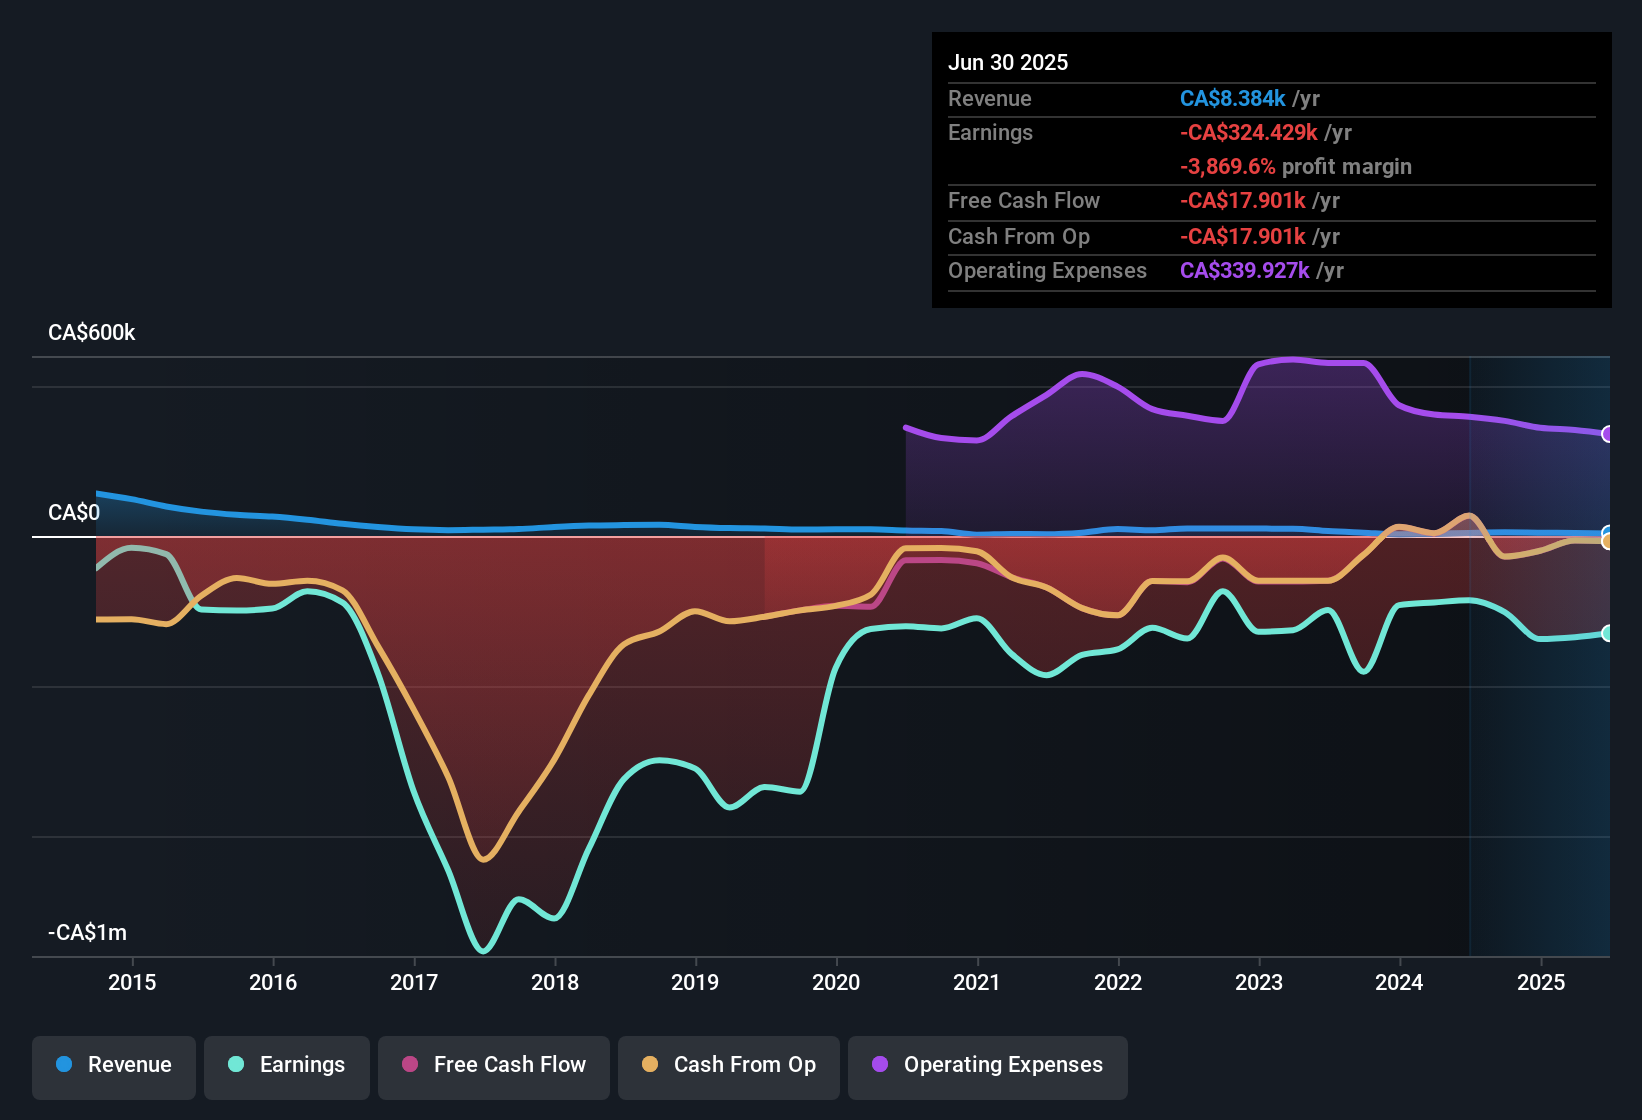Click the blue Revenue legend dot
1642x1120 pixels.
[62, 1066]
